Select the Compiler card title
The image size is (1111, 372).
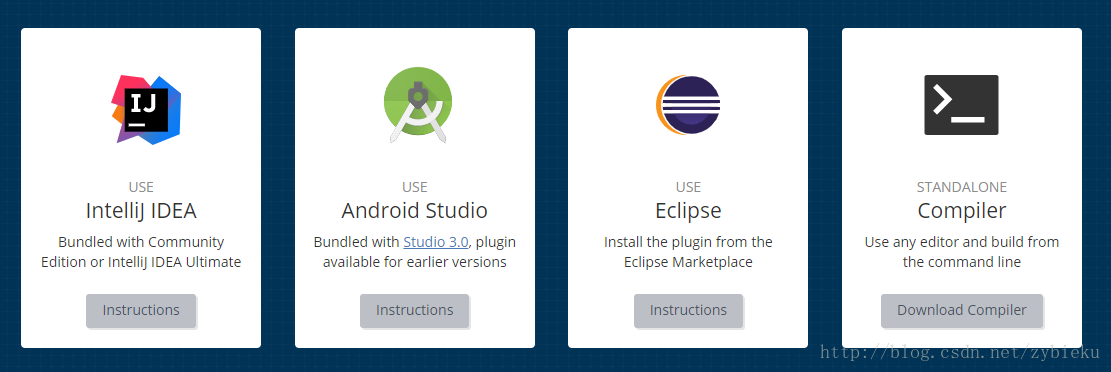point(961,210)
